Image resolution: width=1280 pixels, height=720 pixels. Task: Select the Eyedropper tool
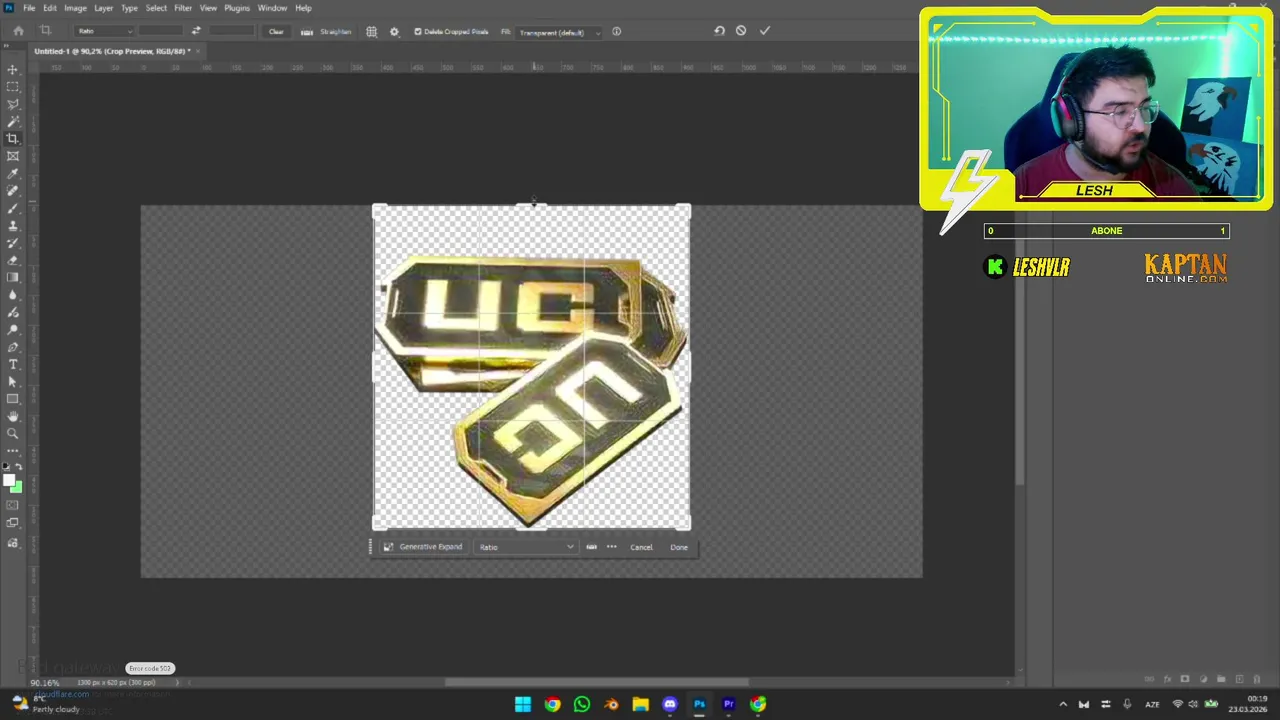(13, 174)
